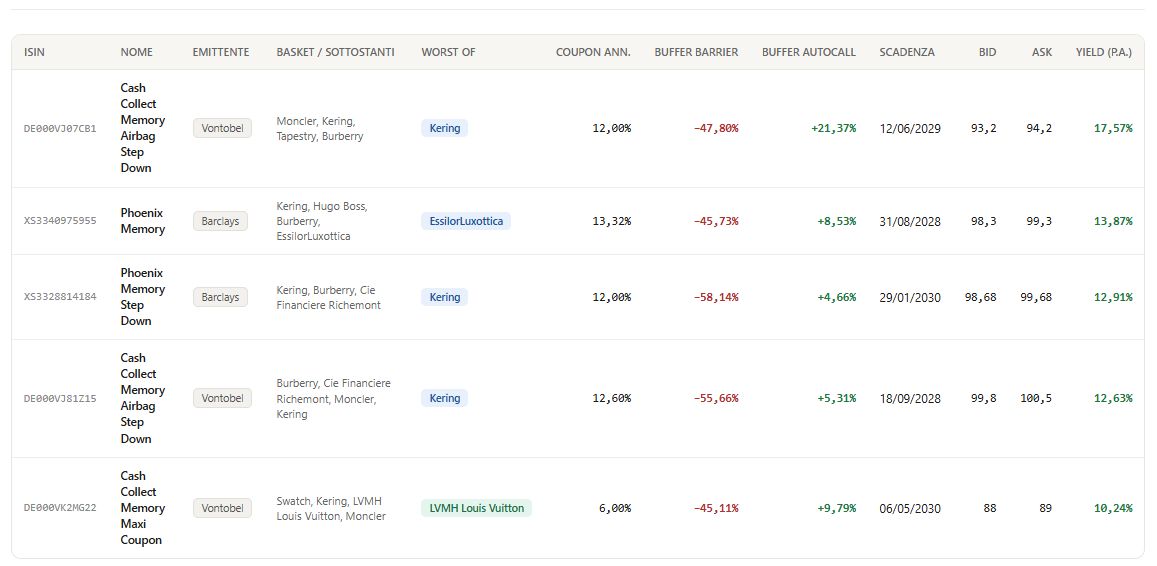Click basket Moncler, Kering, Tapestry, Burberry

[x=320, y=128]
